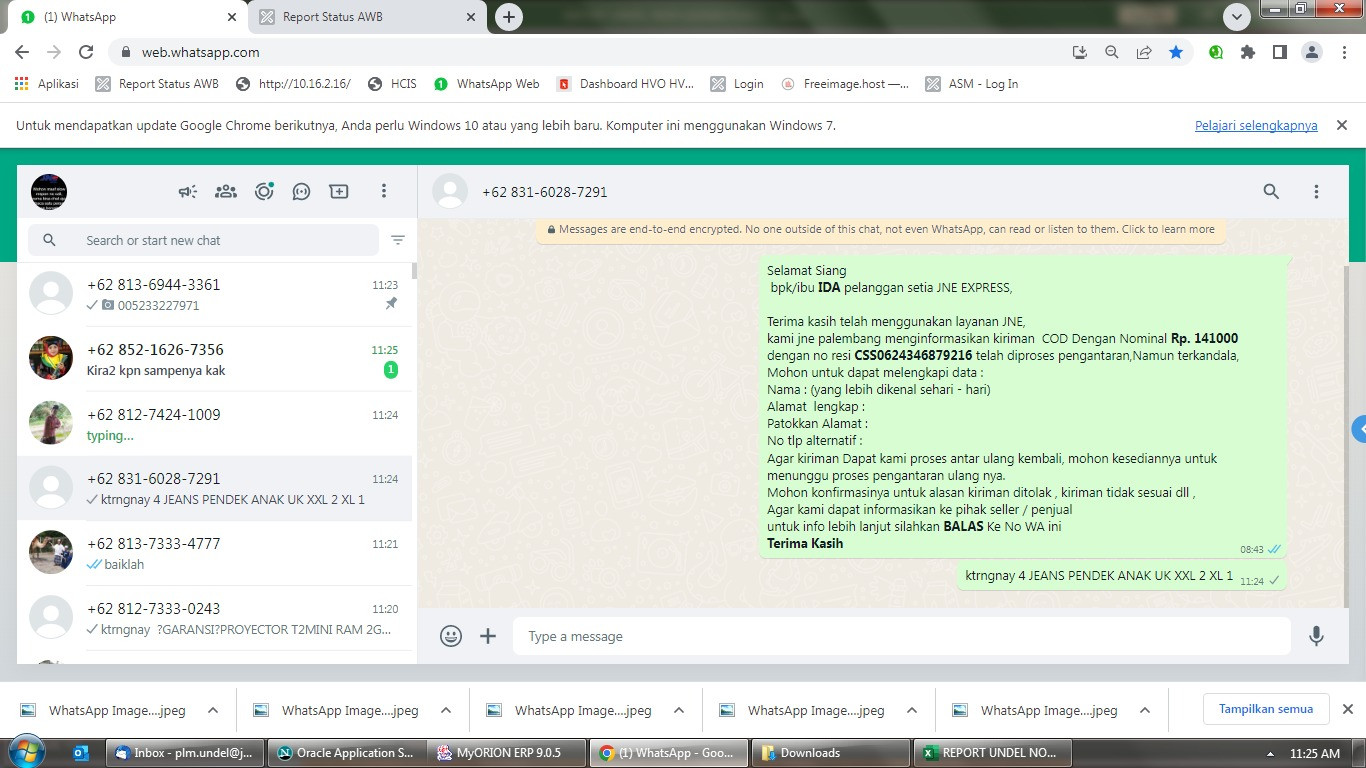This screenshot has height=768, width=1366.
Task: Start a new chat icon
Action: [x=339, y=191]
